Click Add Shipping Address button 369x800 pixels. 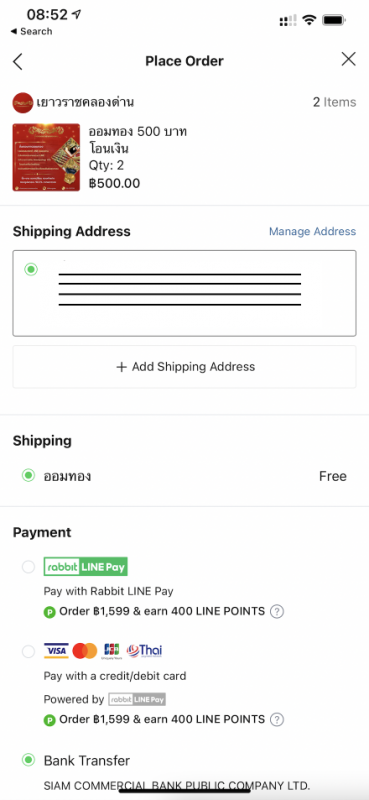click(185, 367)
